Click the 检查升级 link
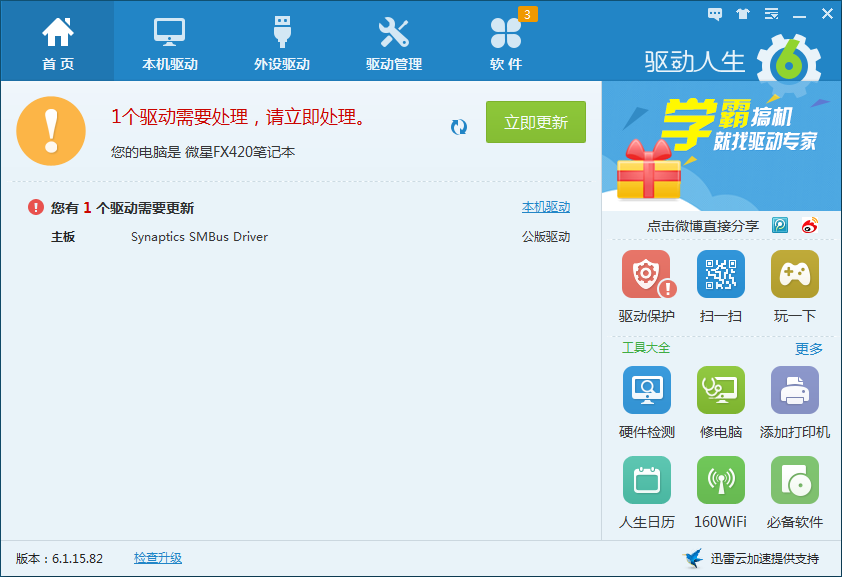This screenshot has height=577, width=842. coord(158,558)
